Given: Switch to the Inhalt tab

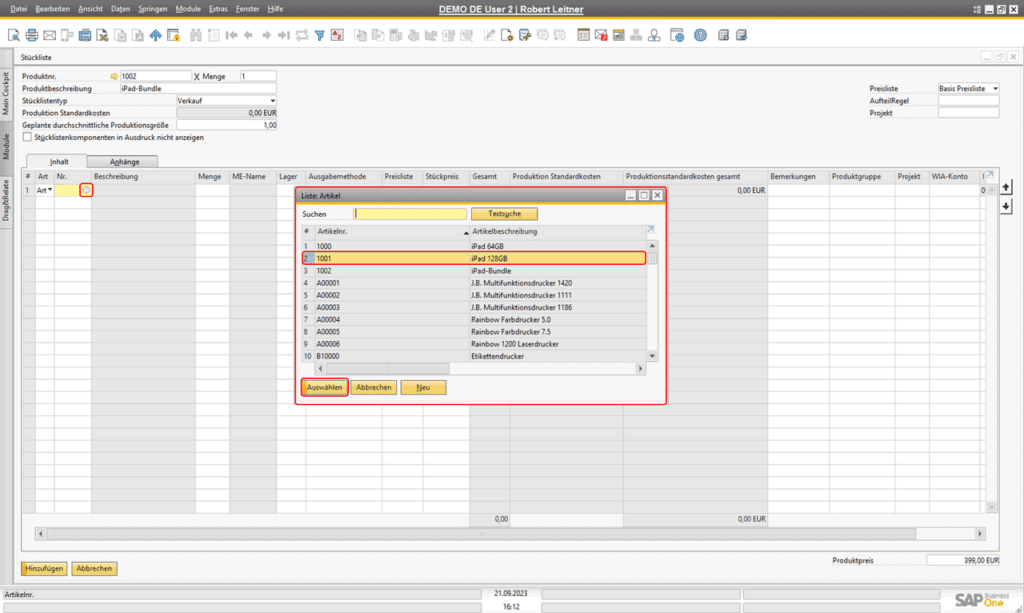Looking at the screenshot, I should [59, 161].
